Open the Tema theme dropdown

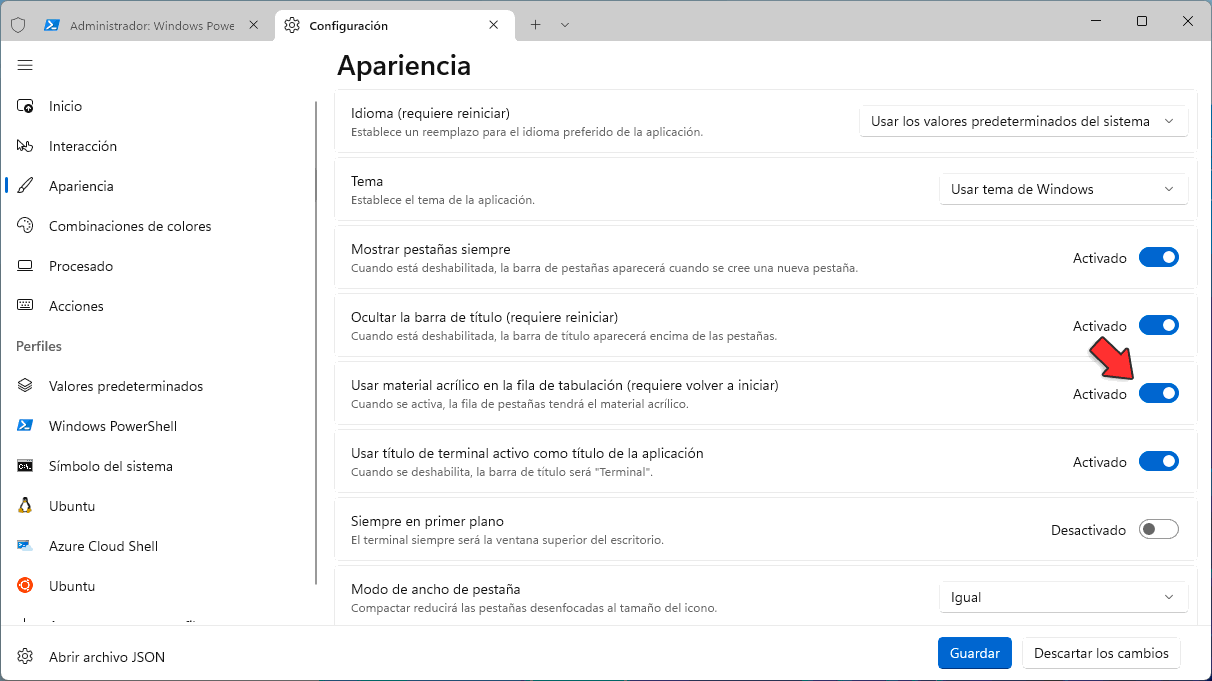pyautogui.click(x=1063, y=189)
